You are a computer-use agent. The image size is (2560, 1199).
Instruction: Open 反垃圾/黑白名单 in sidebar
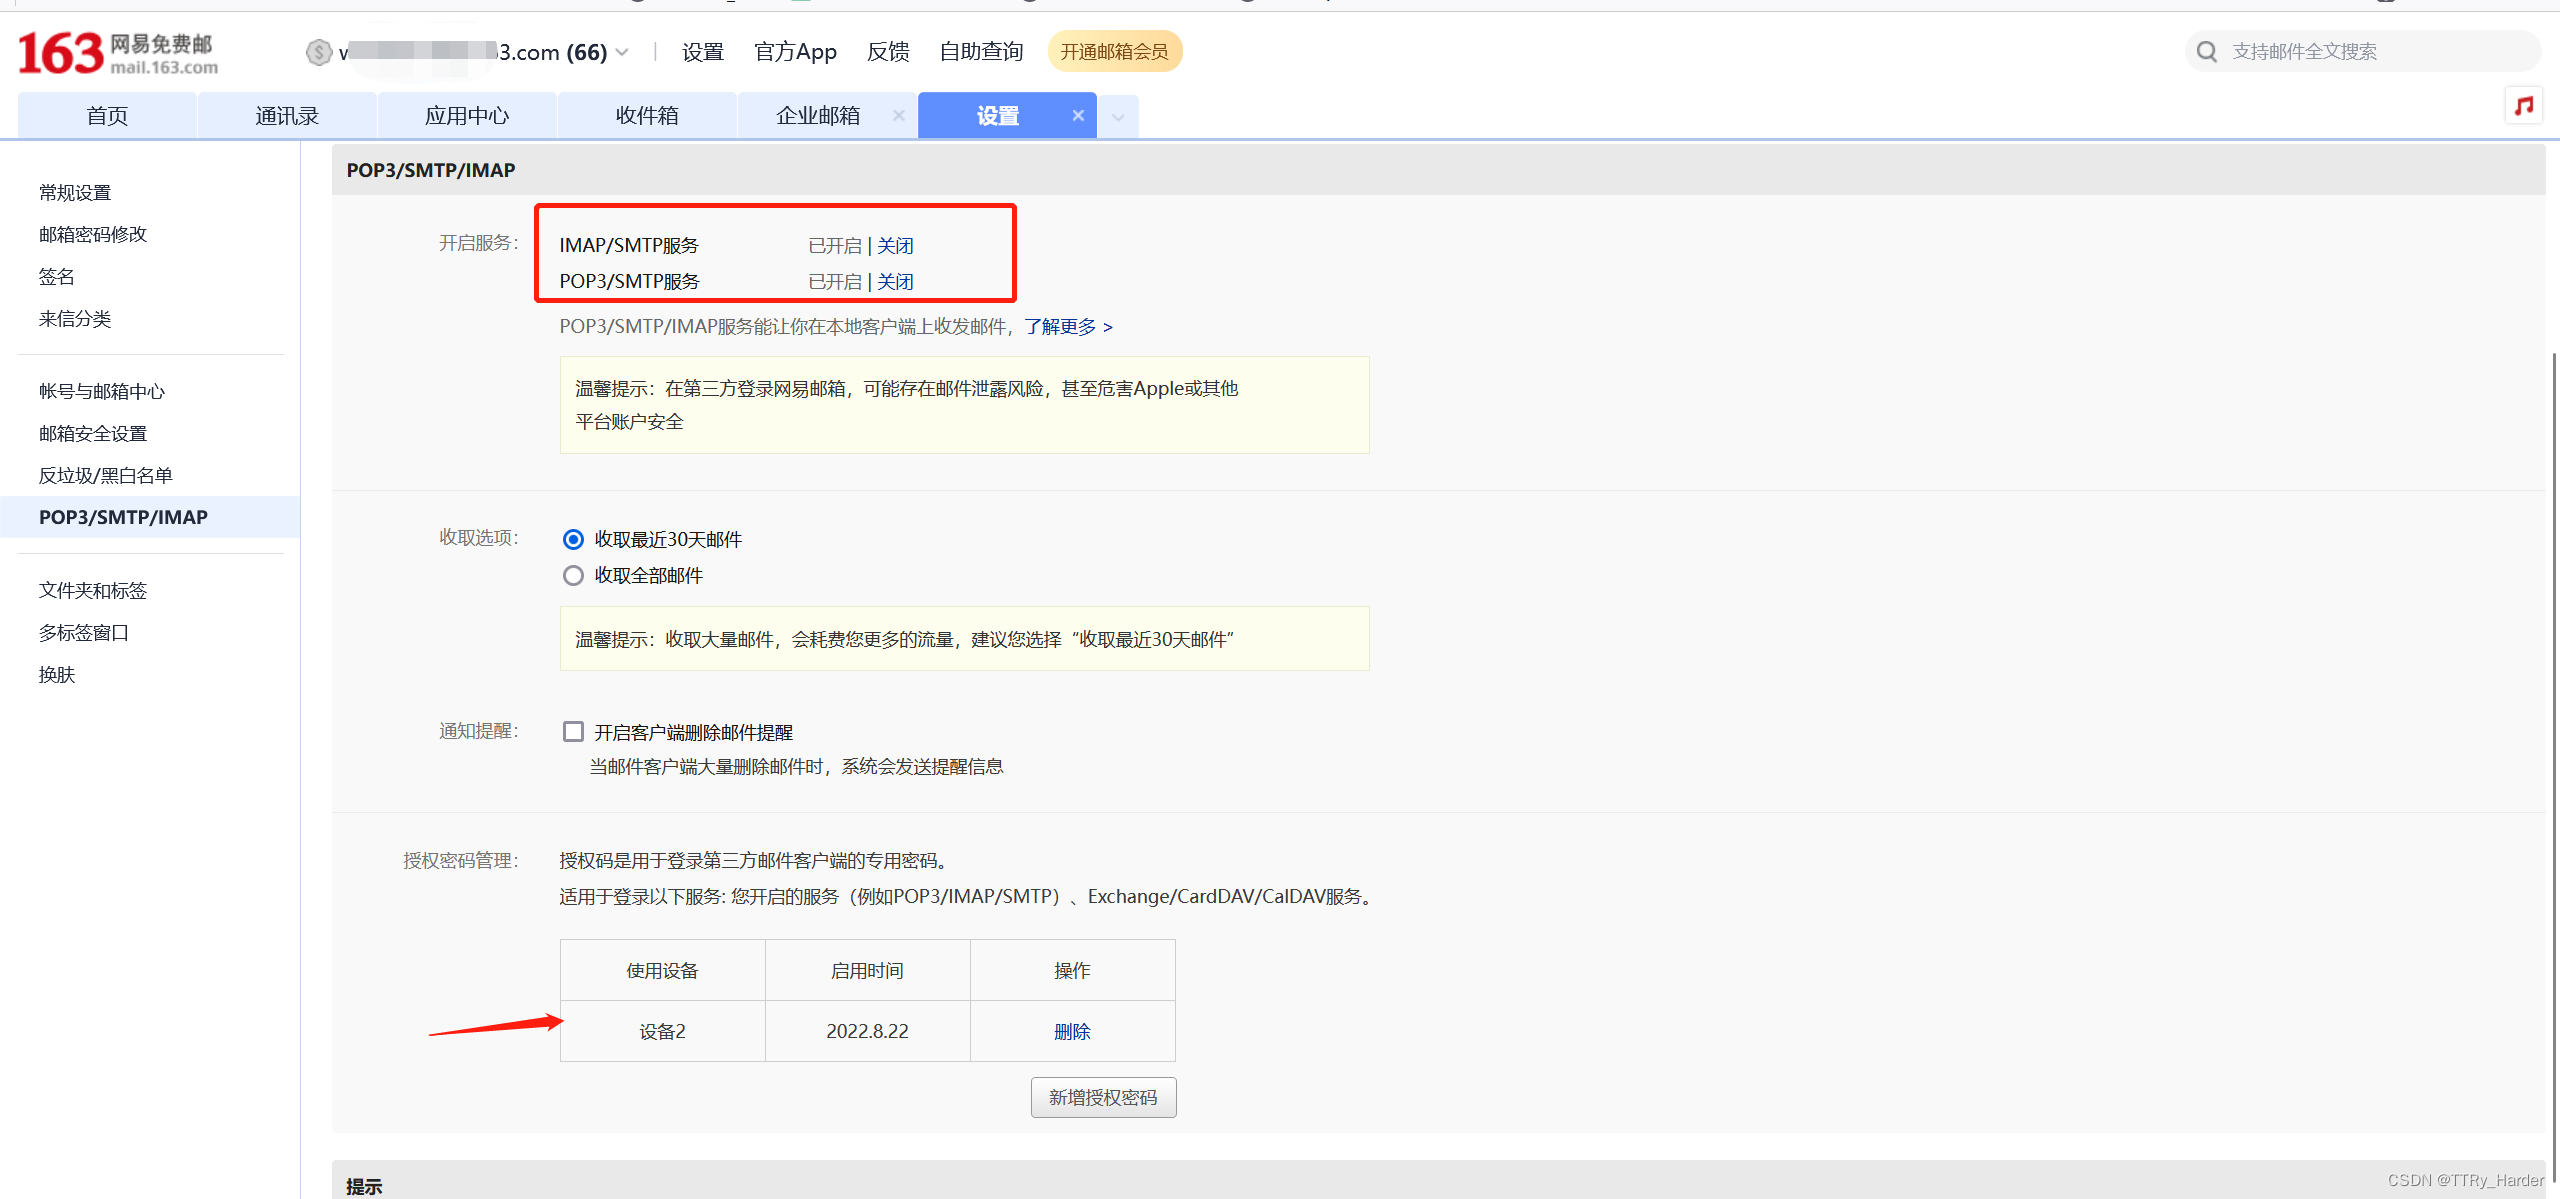[106, 476]
